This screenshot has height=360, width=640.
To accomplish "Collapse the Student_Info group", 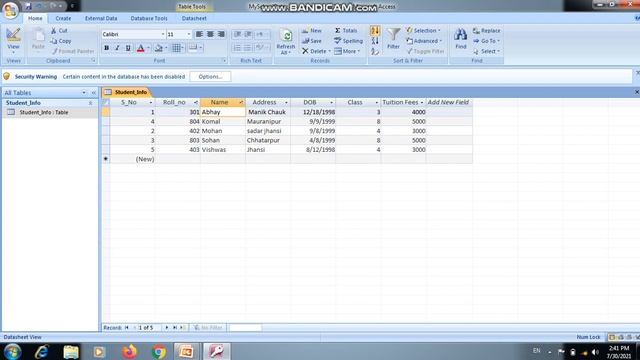I will (90, 103).
